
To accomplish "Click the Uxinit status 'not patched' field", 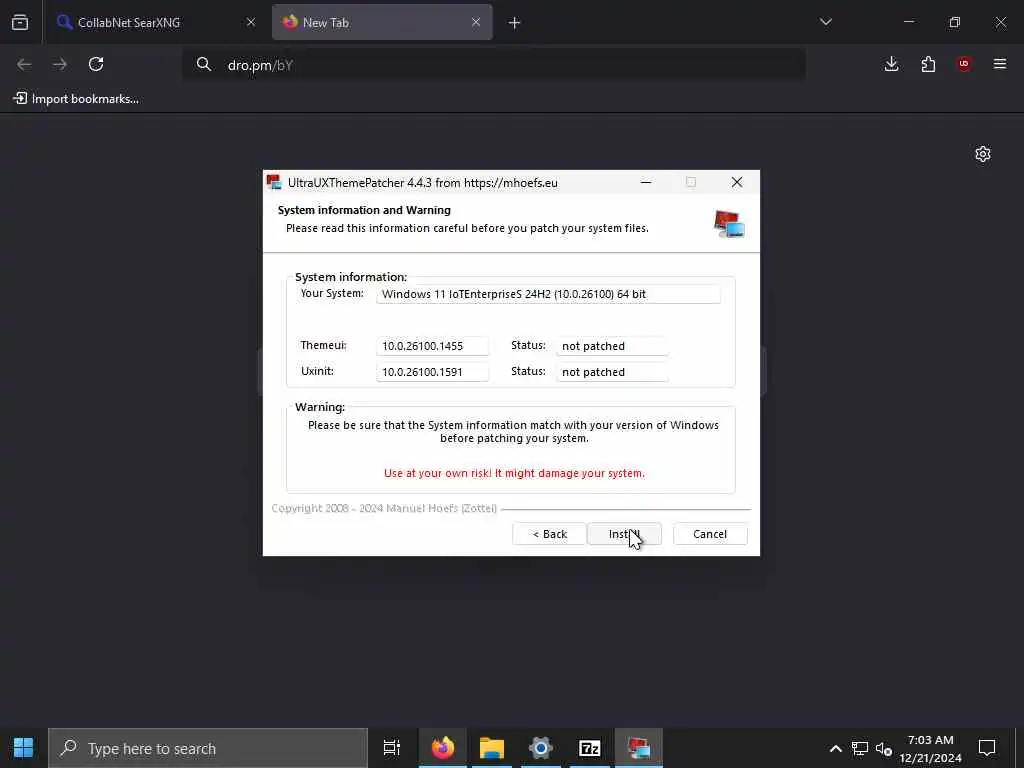I will (612, 372).
